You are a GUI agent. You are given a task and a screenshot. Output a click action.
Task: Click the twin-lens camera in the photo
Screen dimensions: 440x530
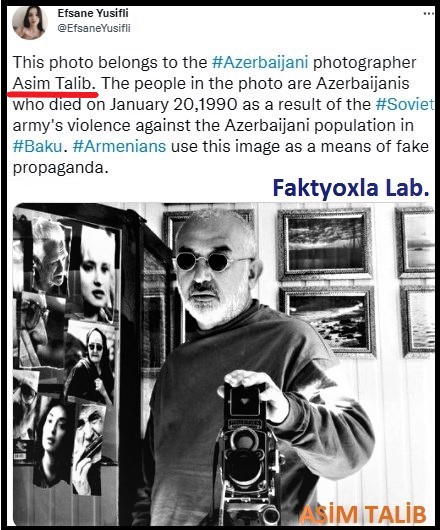(x=248, y=453)
